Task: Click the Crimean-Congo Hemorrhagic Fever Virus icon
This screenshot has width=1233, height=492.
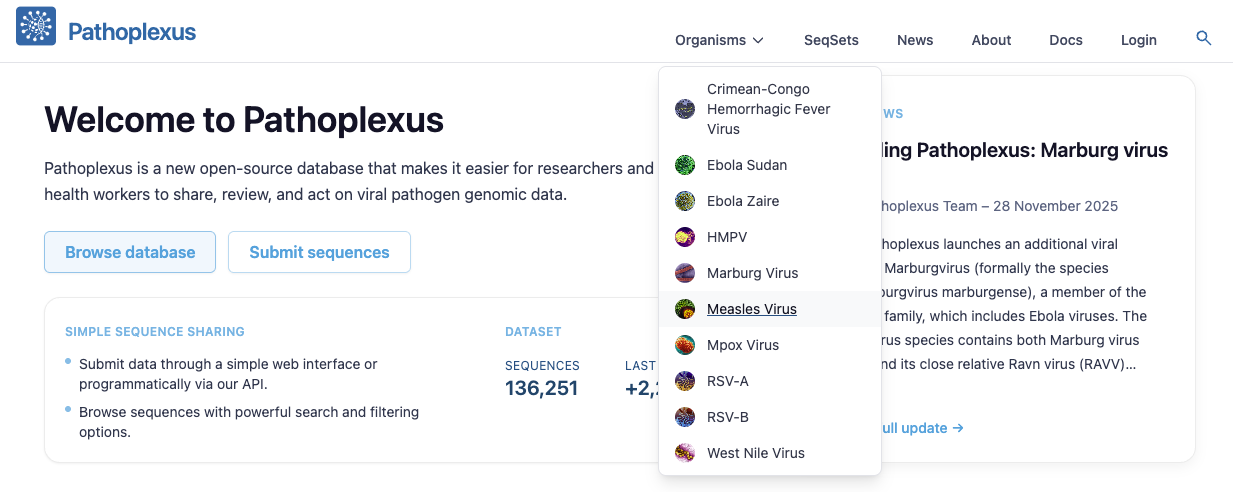Action: pos(685,109)
